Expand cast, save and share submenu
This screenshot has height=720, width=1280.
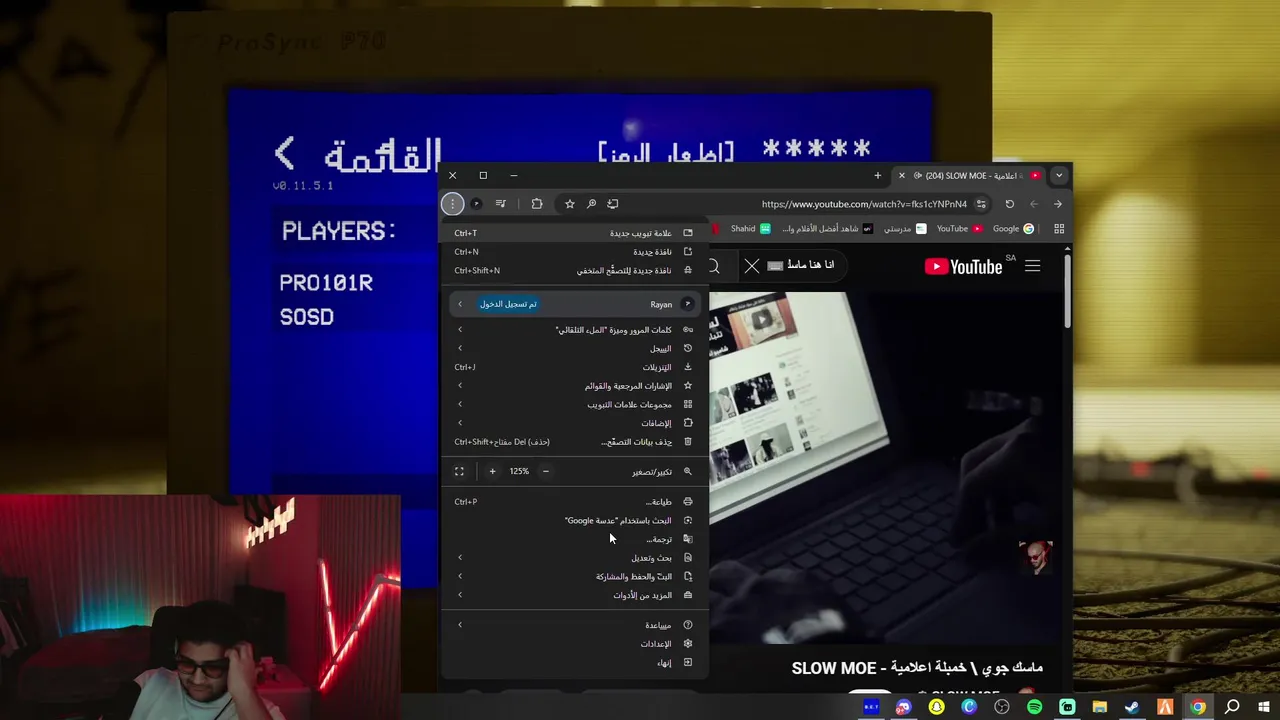coord(575,577)
